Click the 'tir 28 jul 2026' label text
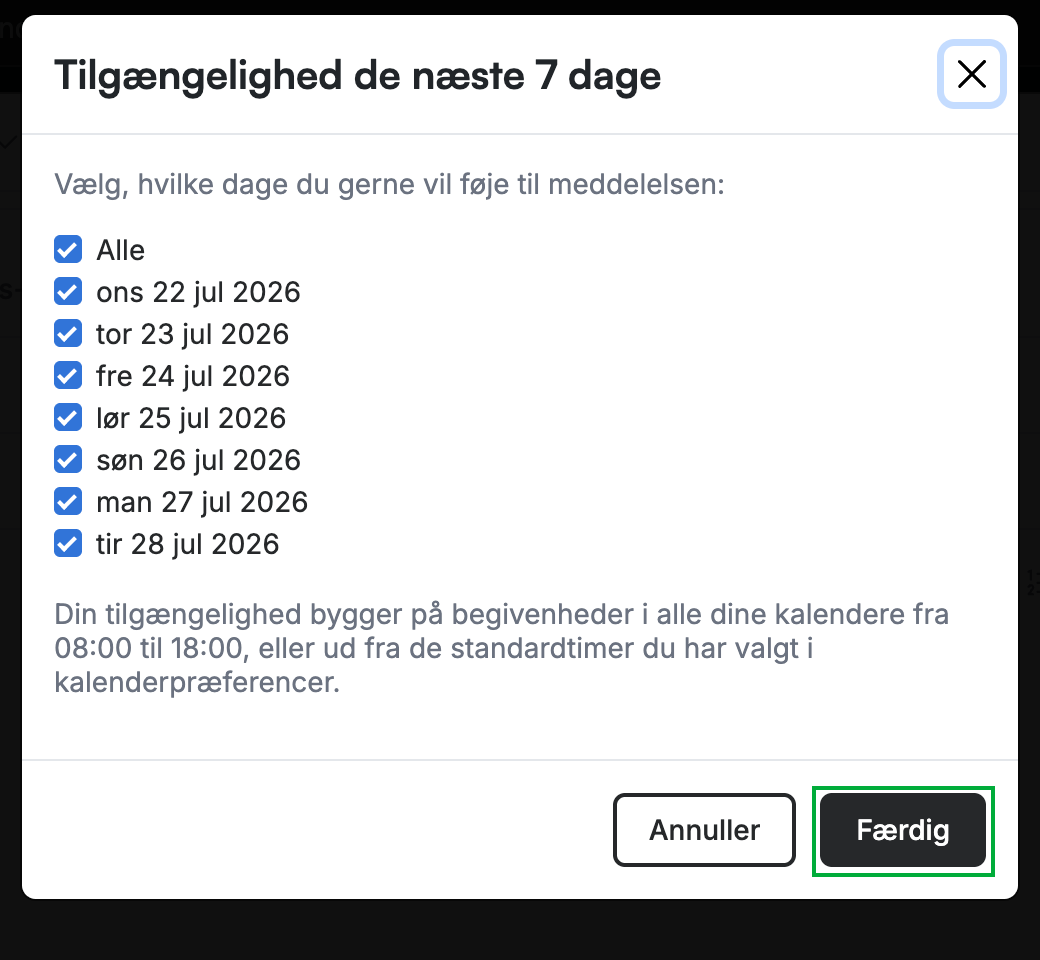This screenshot has height=960, width=1040. point(188,545)
